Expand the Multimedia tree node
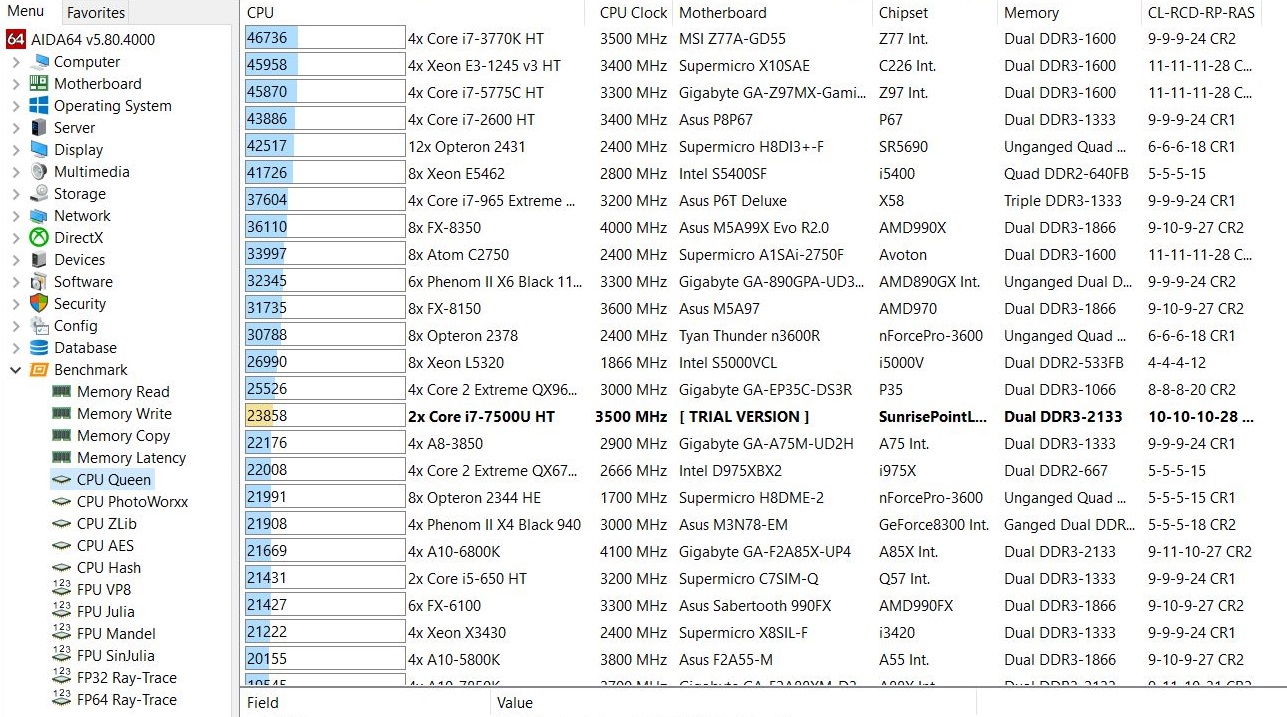Screen dimensions: 1287x717 pyautogui.click(x=15, y=172)
